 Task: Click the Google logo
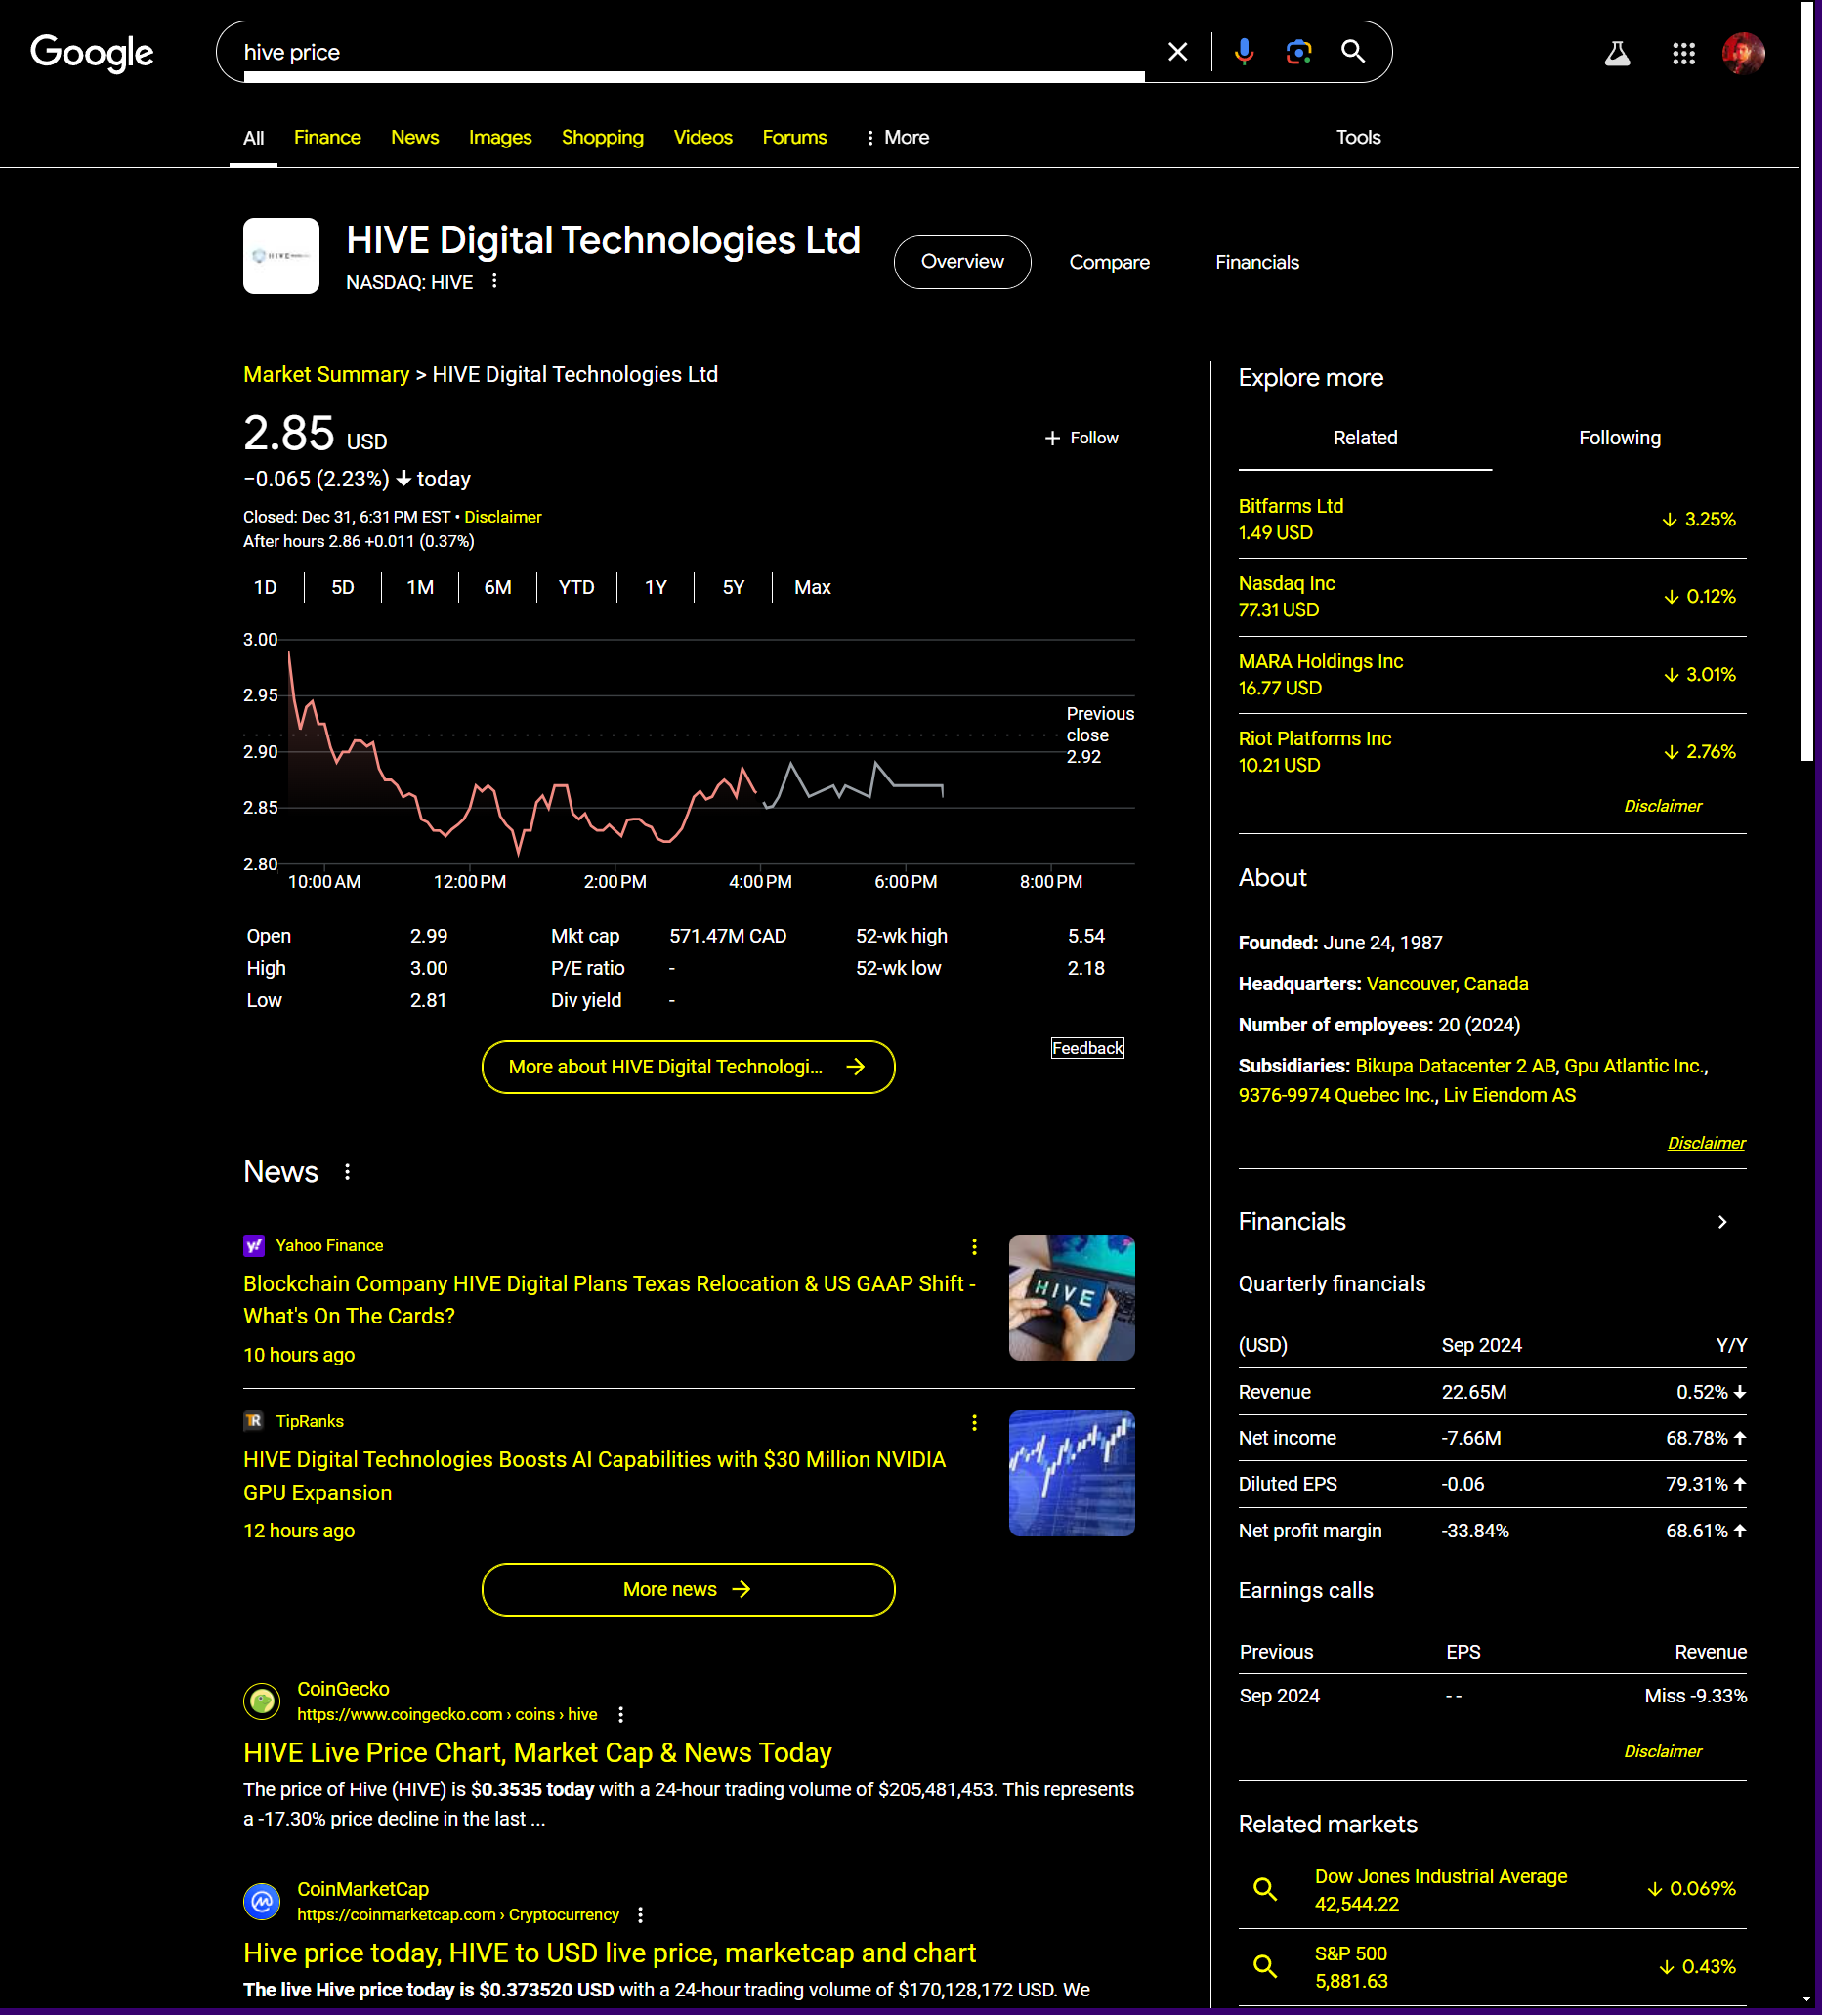[x=92, y=52]
